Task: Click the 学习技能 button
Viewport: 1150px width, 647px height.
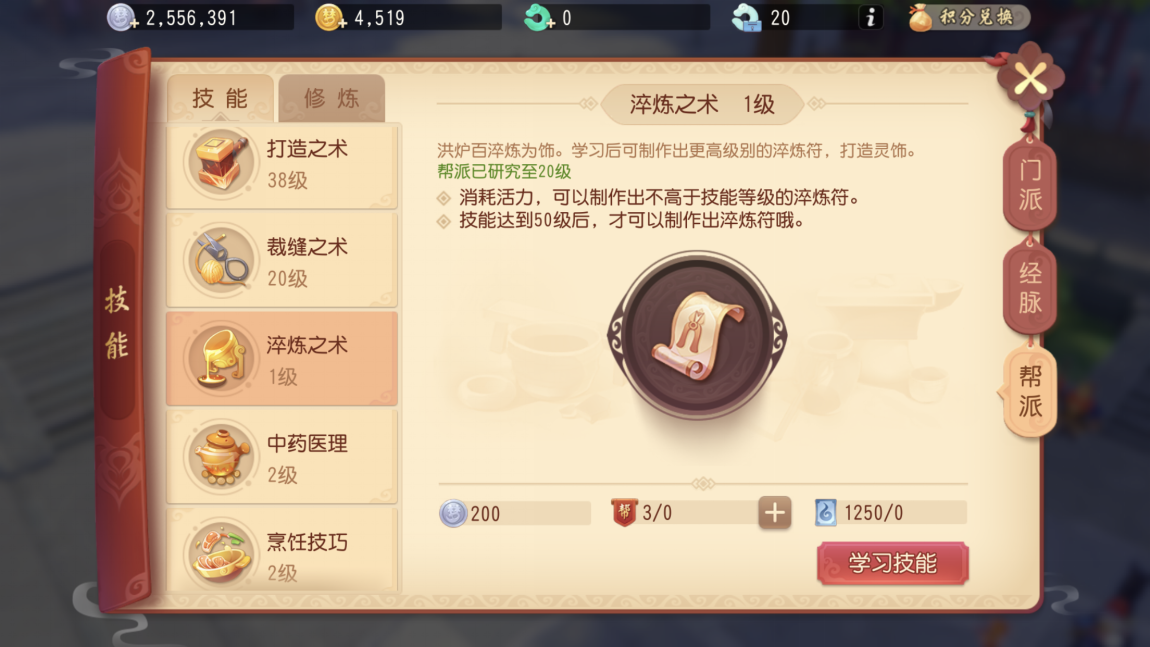Action: (893, 563)
